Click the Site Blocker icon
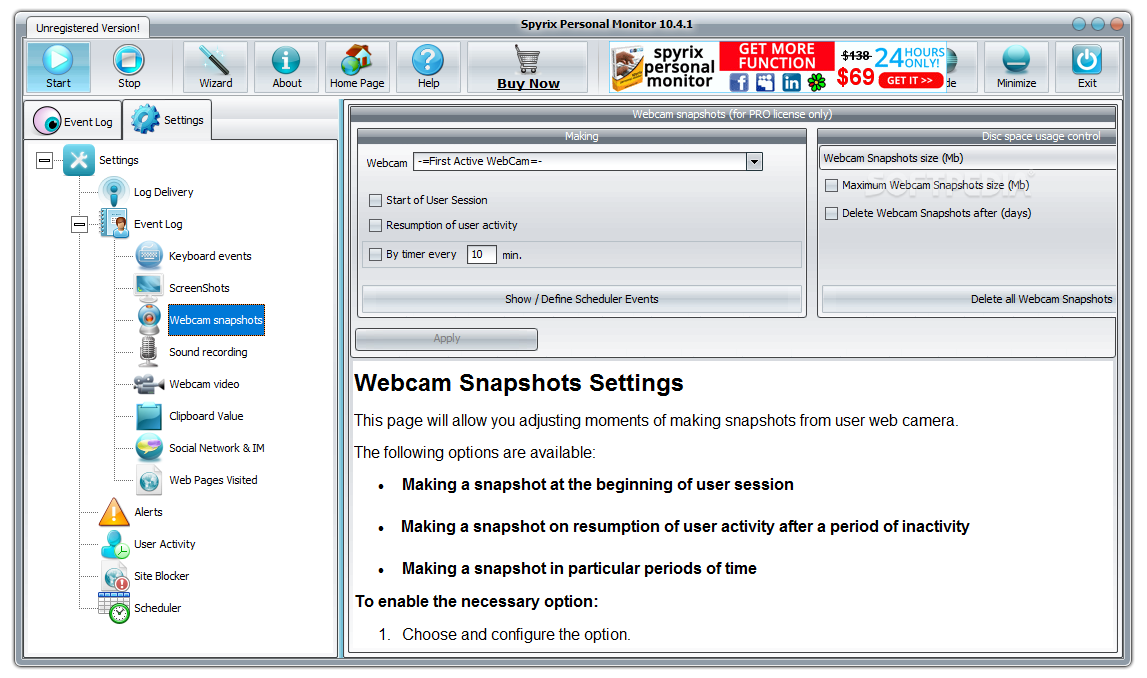Screen dimensions: 1147x678 click(x=115, y=576)
